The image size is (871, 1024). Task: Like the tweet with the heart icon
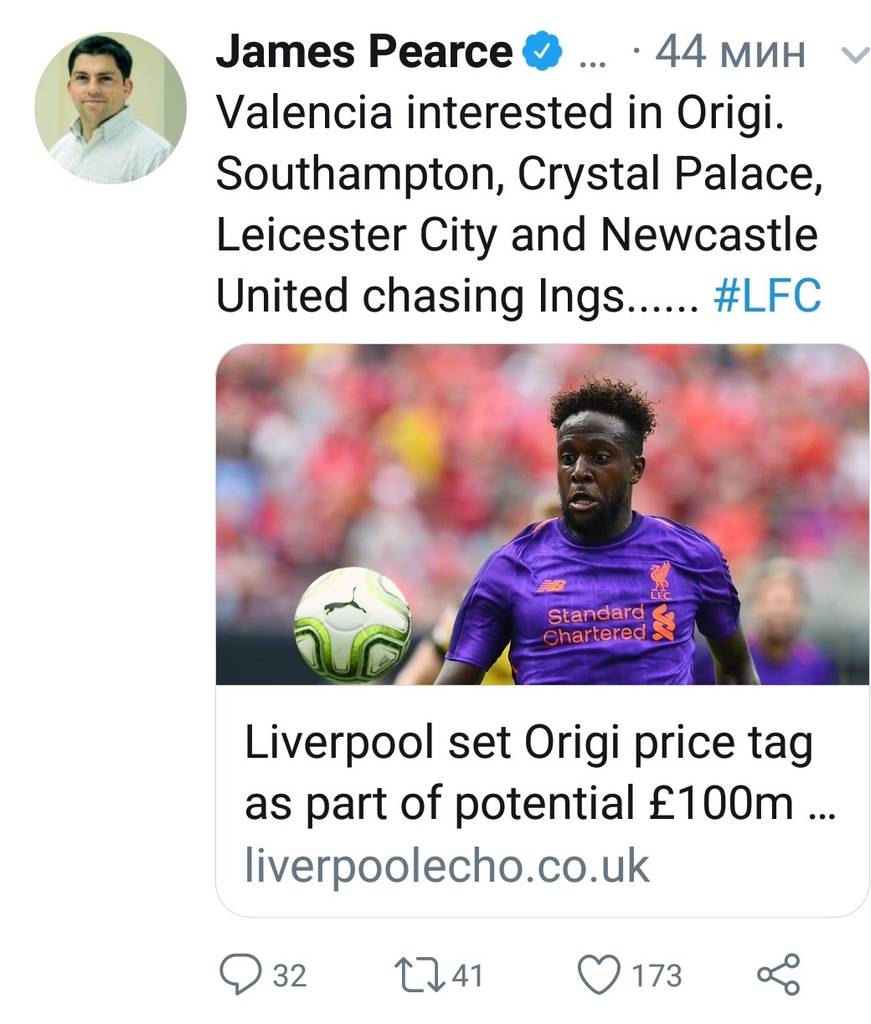pyautogui.click(x=600, y=974)
